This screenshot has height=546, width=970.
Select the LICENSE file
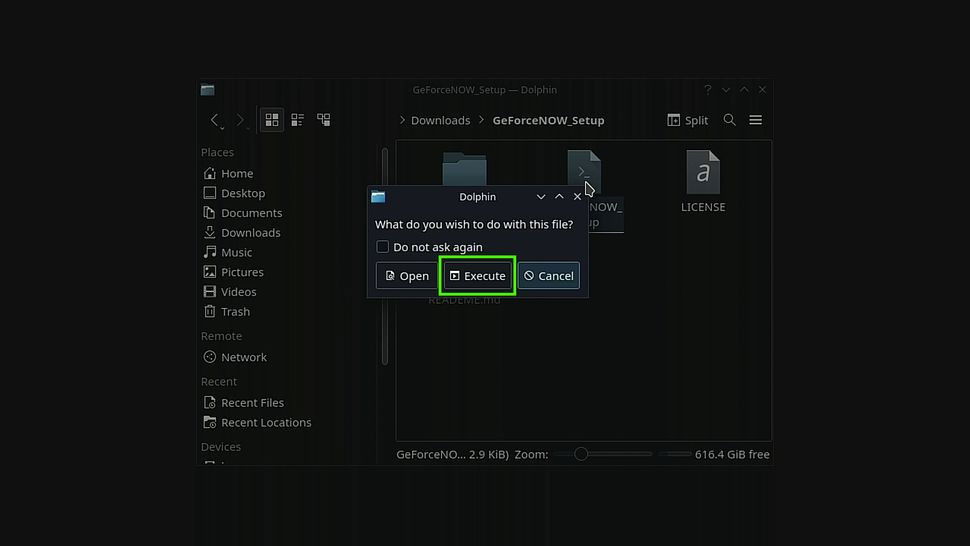[x=703, y=181]
